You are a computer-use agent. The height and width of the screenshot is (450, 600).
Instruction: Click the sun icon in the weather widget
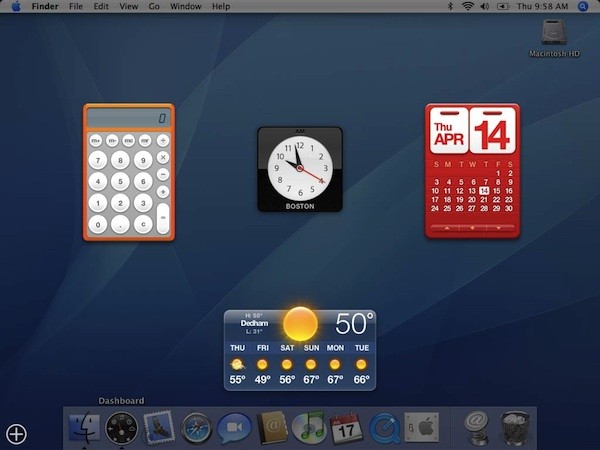[300, 324]
